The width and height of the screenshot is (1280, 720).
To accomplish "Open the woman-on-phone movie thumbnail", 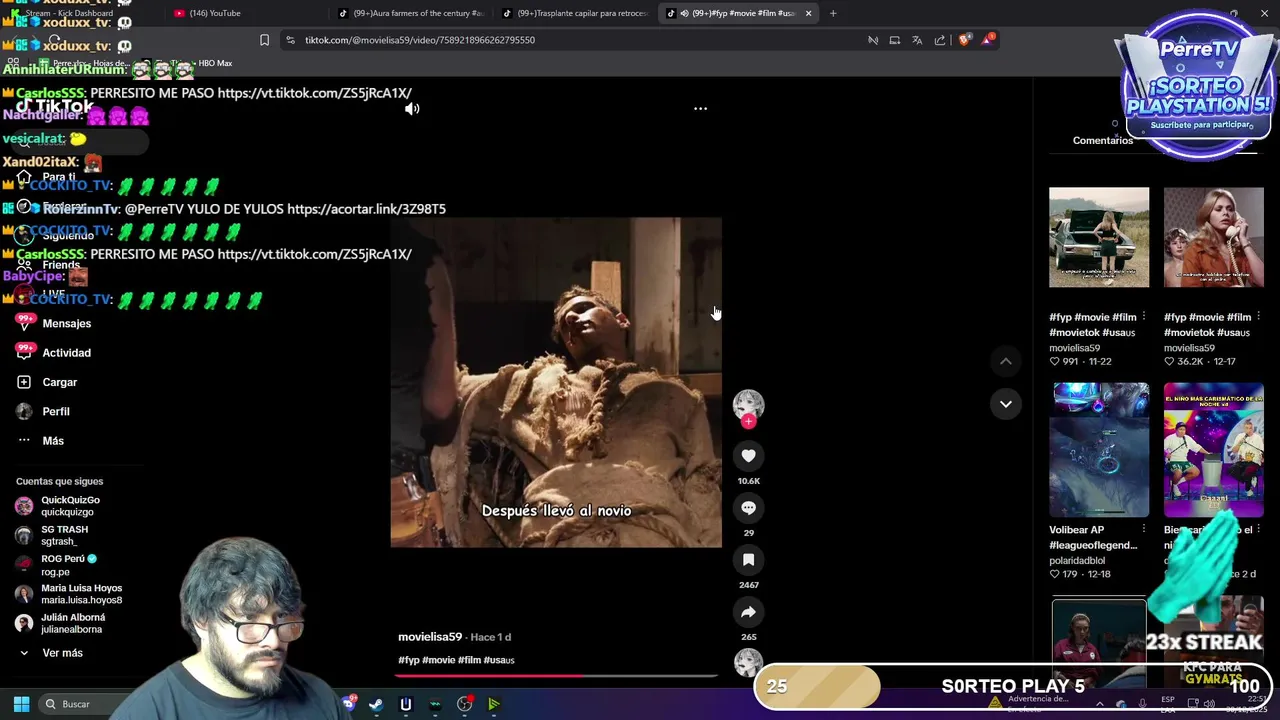I will click(1213, 237).
